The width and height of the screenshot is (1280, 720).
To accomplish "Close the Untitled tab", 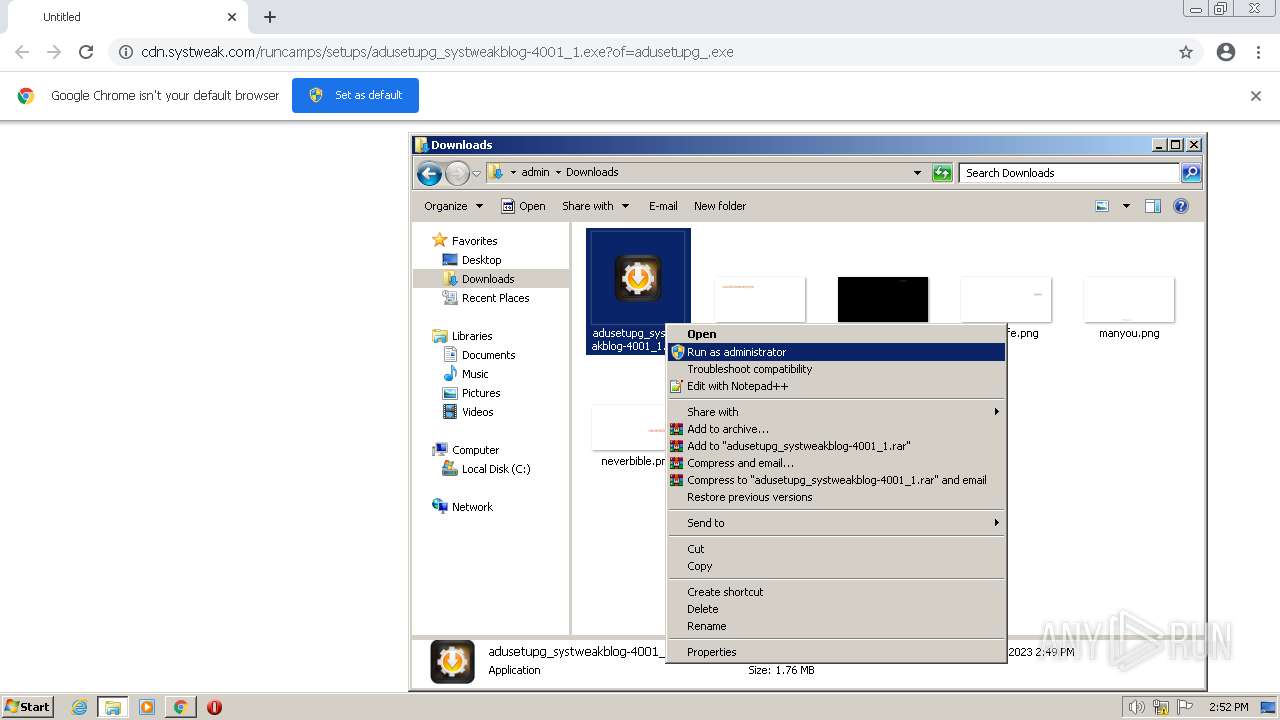I will [x=232, y=17].
